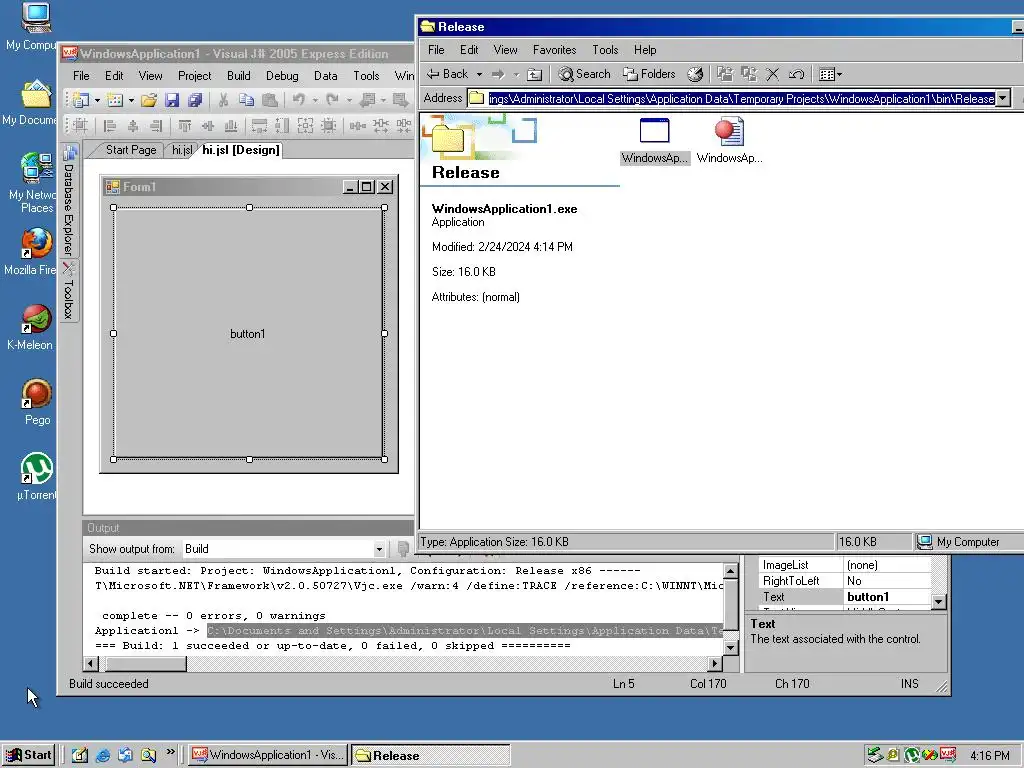
Task: Click the Folders button in Explorer toolbar
Action: coord(649,74)
